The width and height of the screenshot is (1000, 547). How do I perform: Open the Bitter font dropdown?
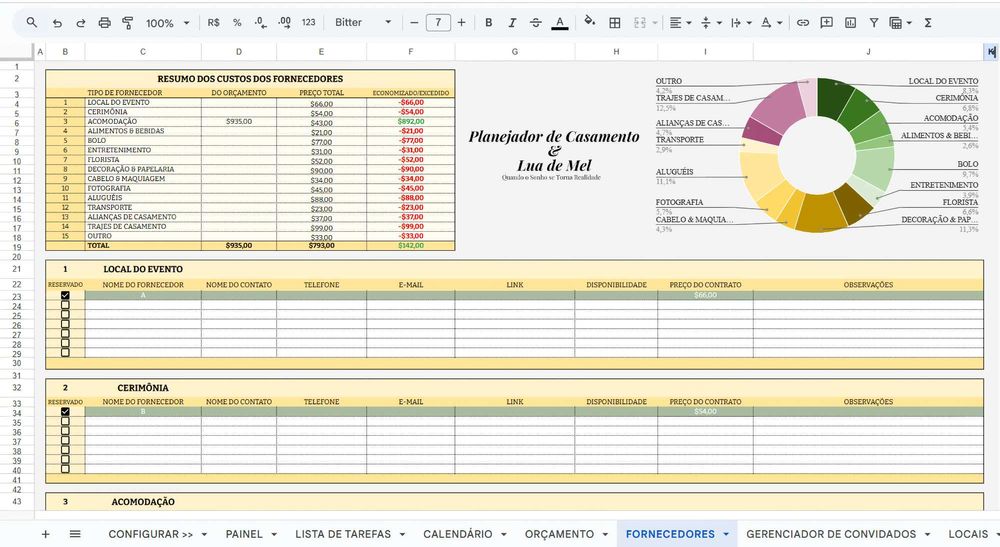click(x=363, y=22)
